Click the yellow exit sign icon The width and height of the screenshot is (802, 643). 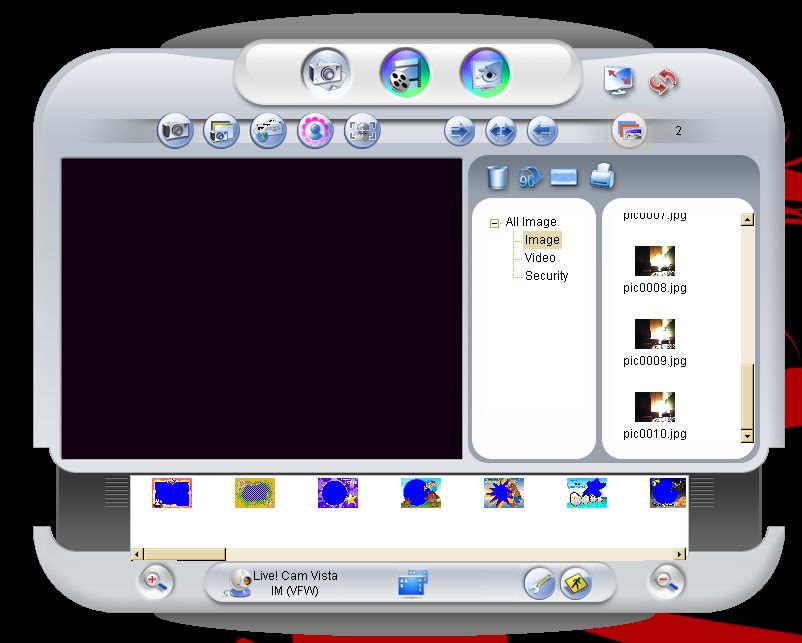(x=575, y=583)
